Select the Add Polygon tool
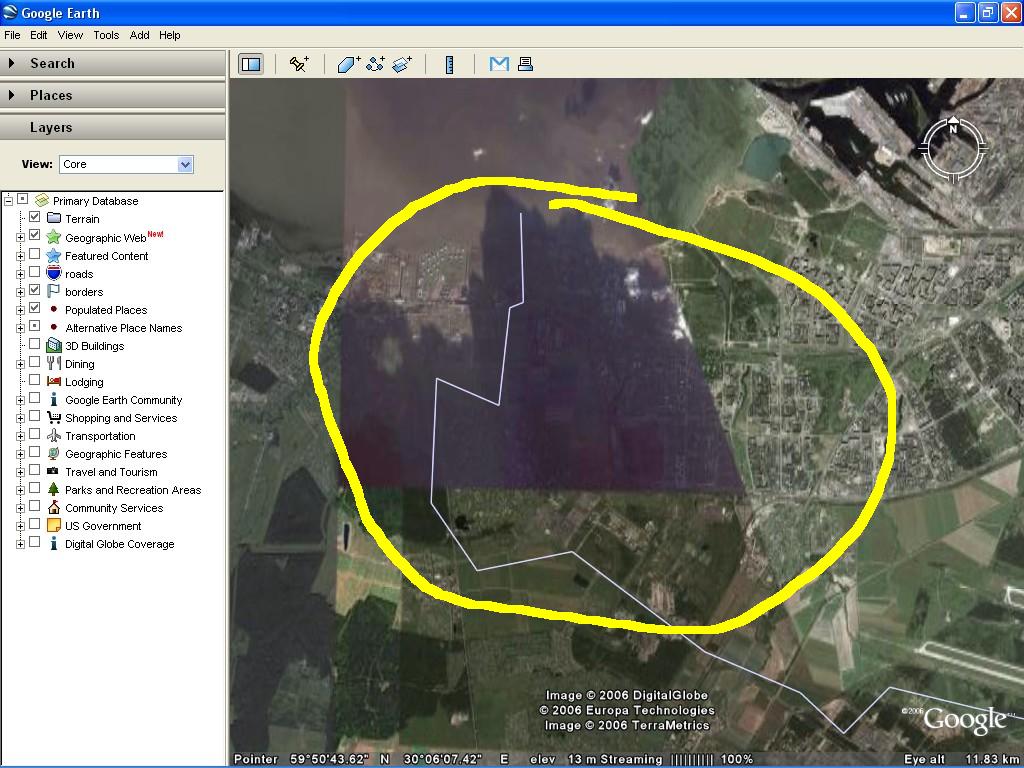 pos(348,64)
